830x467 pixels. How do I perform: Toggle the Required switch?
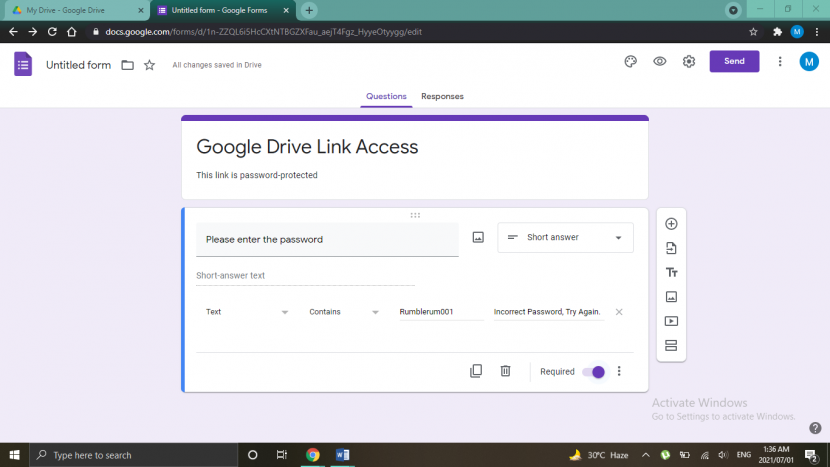pyautogui.click(x=593, y=372)
